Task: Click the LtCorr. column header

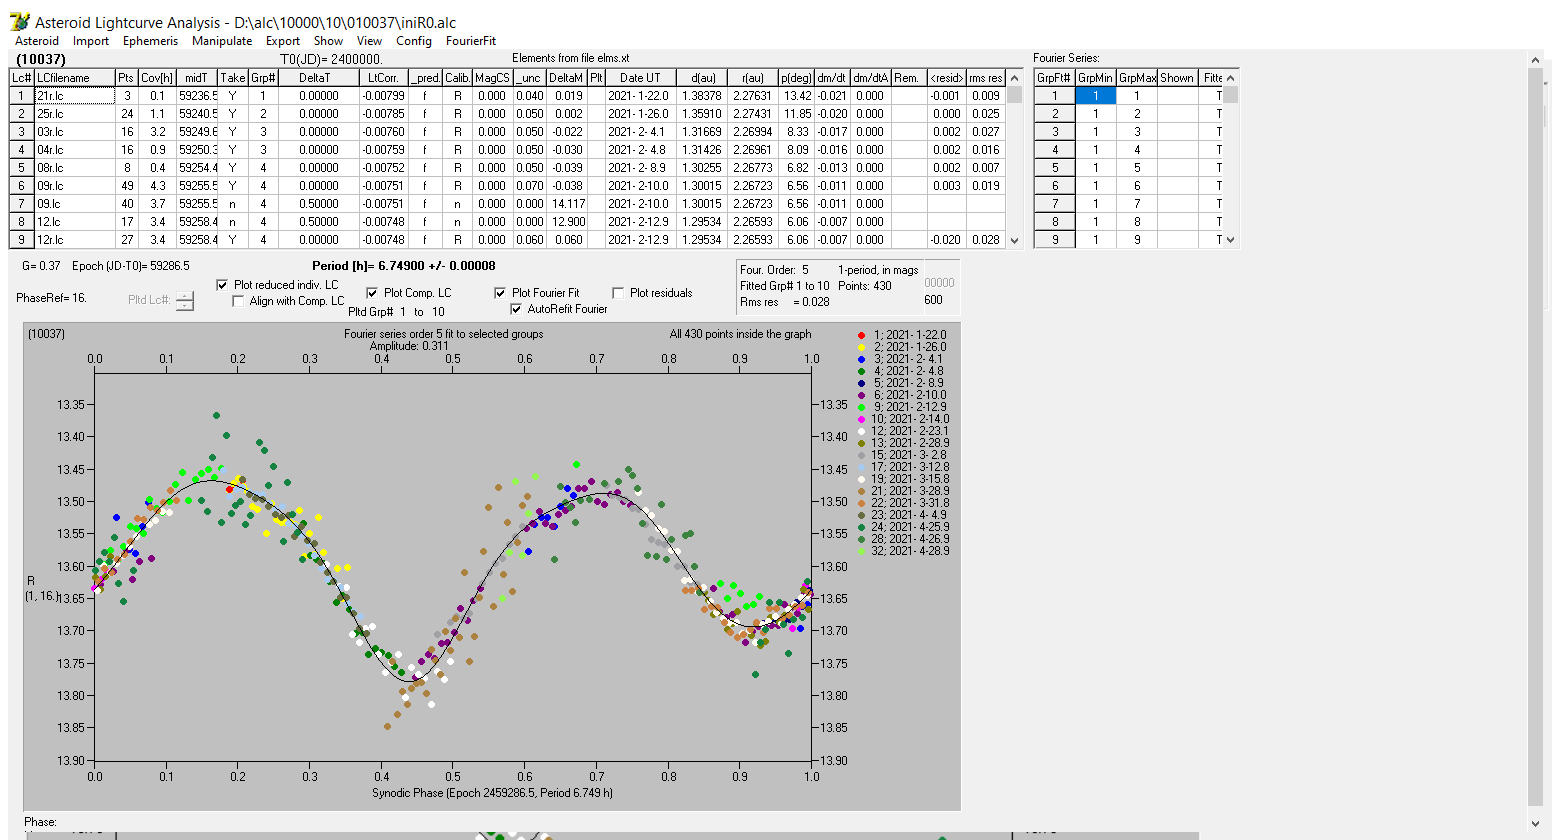Action: coord(383,78)
